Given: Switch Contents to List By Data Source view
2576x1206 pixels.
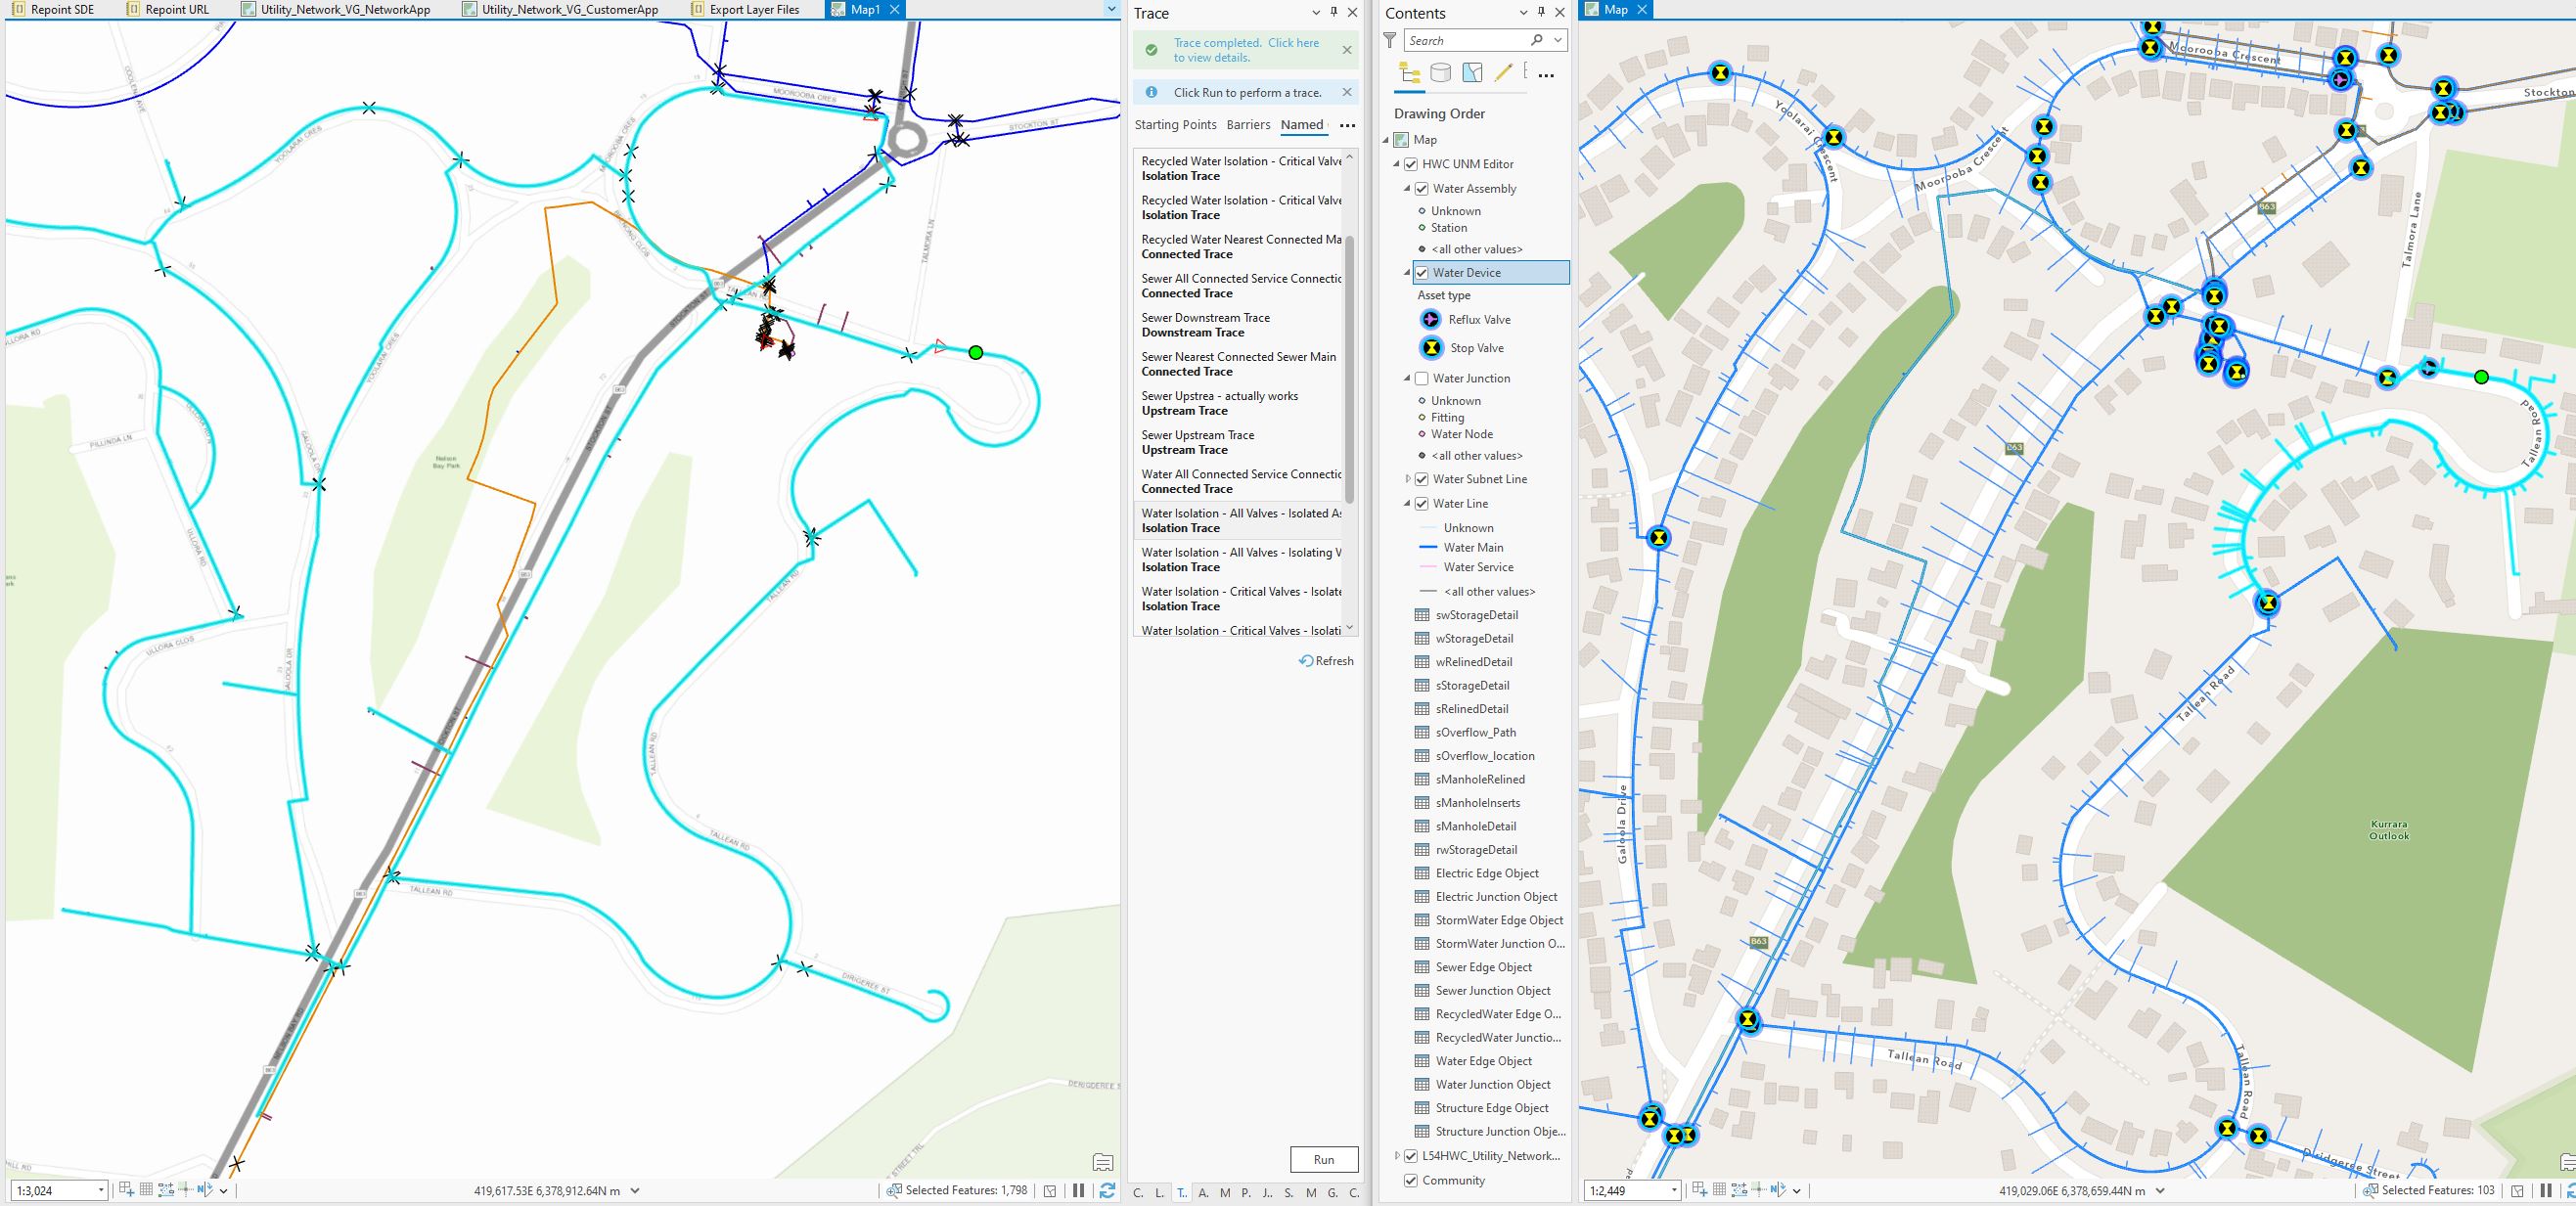Looking at the screenshot, I should [1440, 73].
